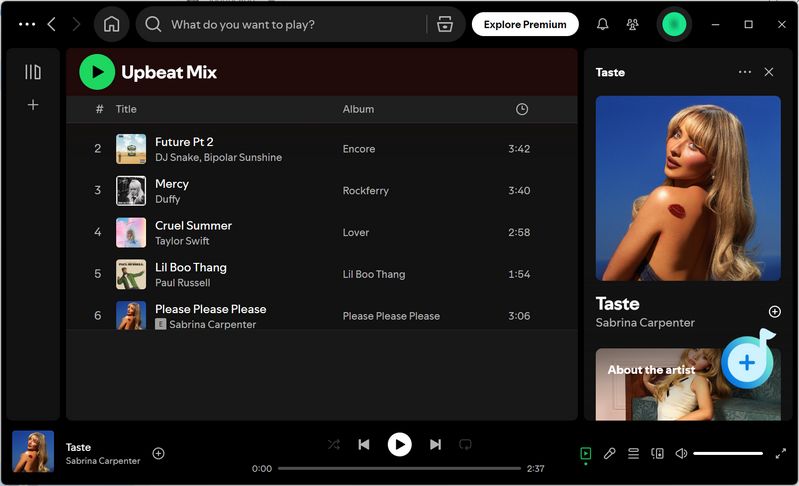Open Friend Activity icon

point(632,24)
